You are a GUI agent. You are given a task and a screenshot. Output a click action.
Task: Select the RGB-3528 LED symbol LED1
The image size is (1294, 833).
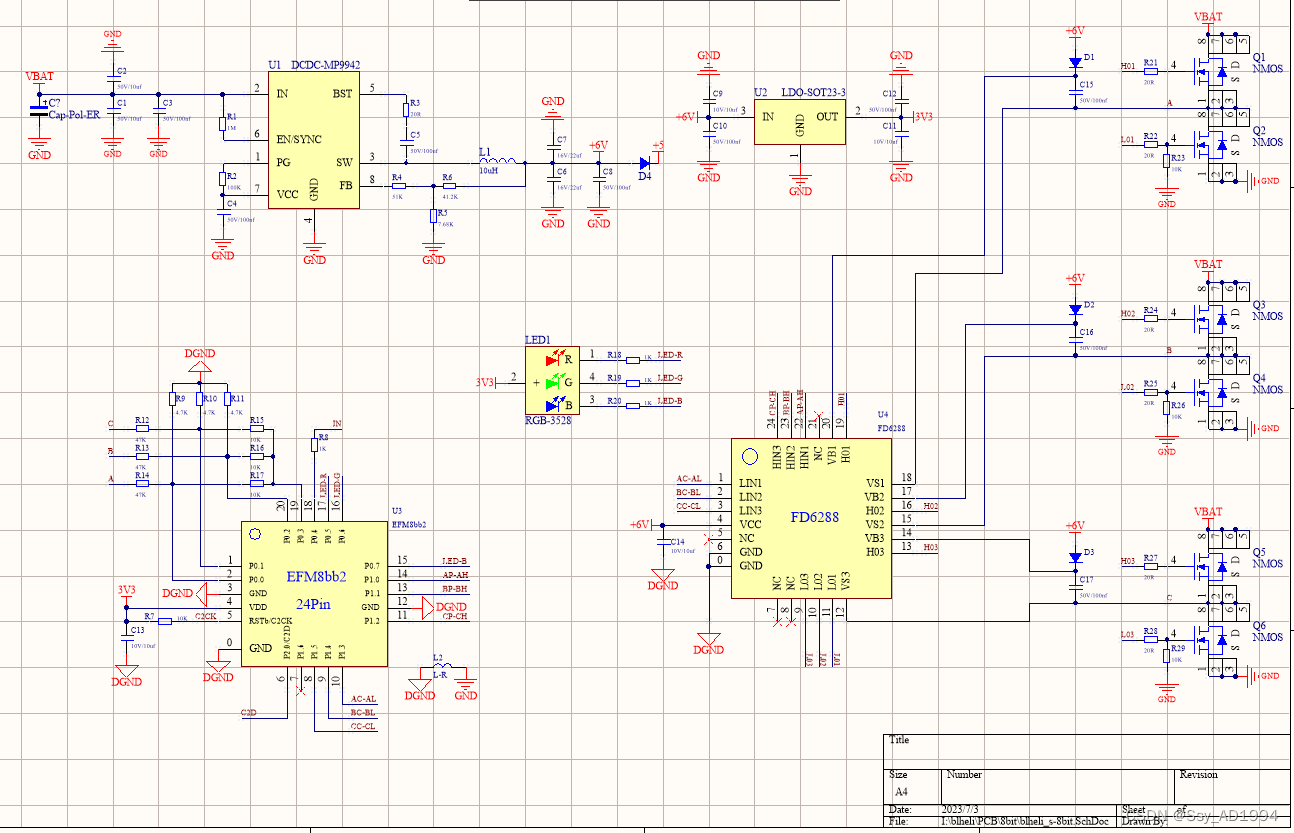552,380
